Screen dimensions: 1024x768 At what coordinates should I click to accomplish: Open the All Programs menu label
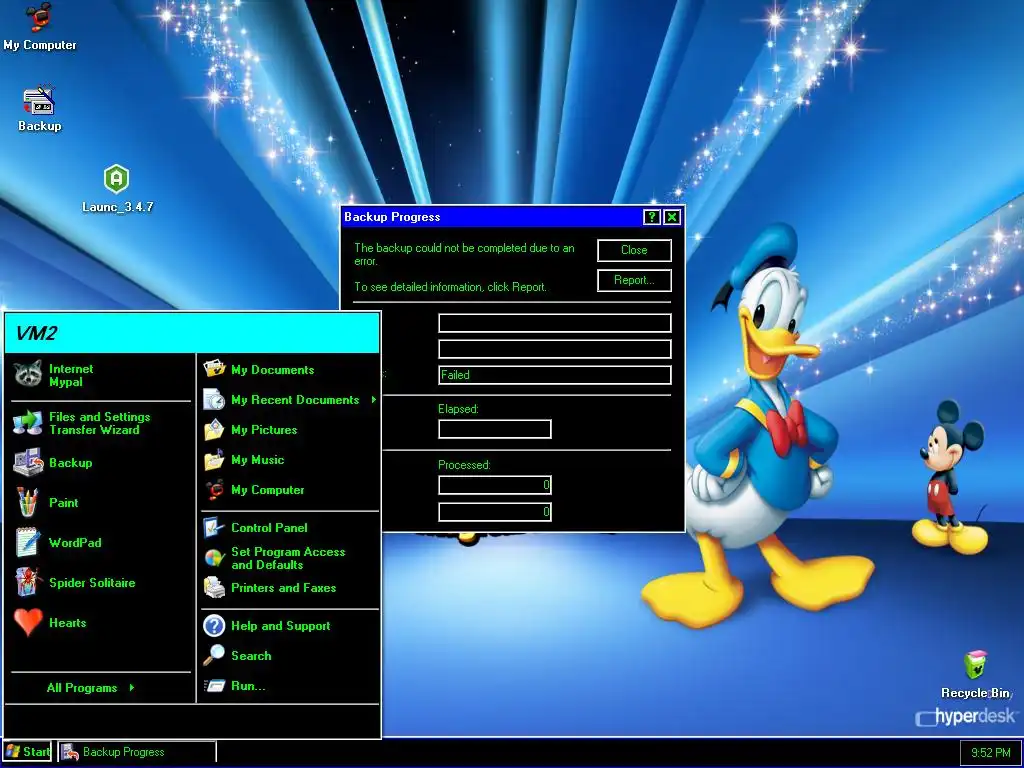tap(82, 688)
